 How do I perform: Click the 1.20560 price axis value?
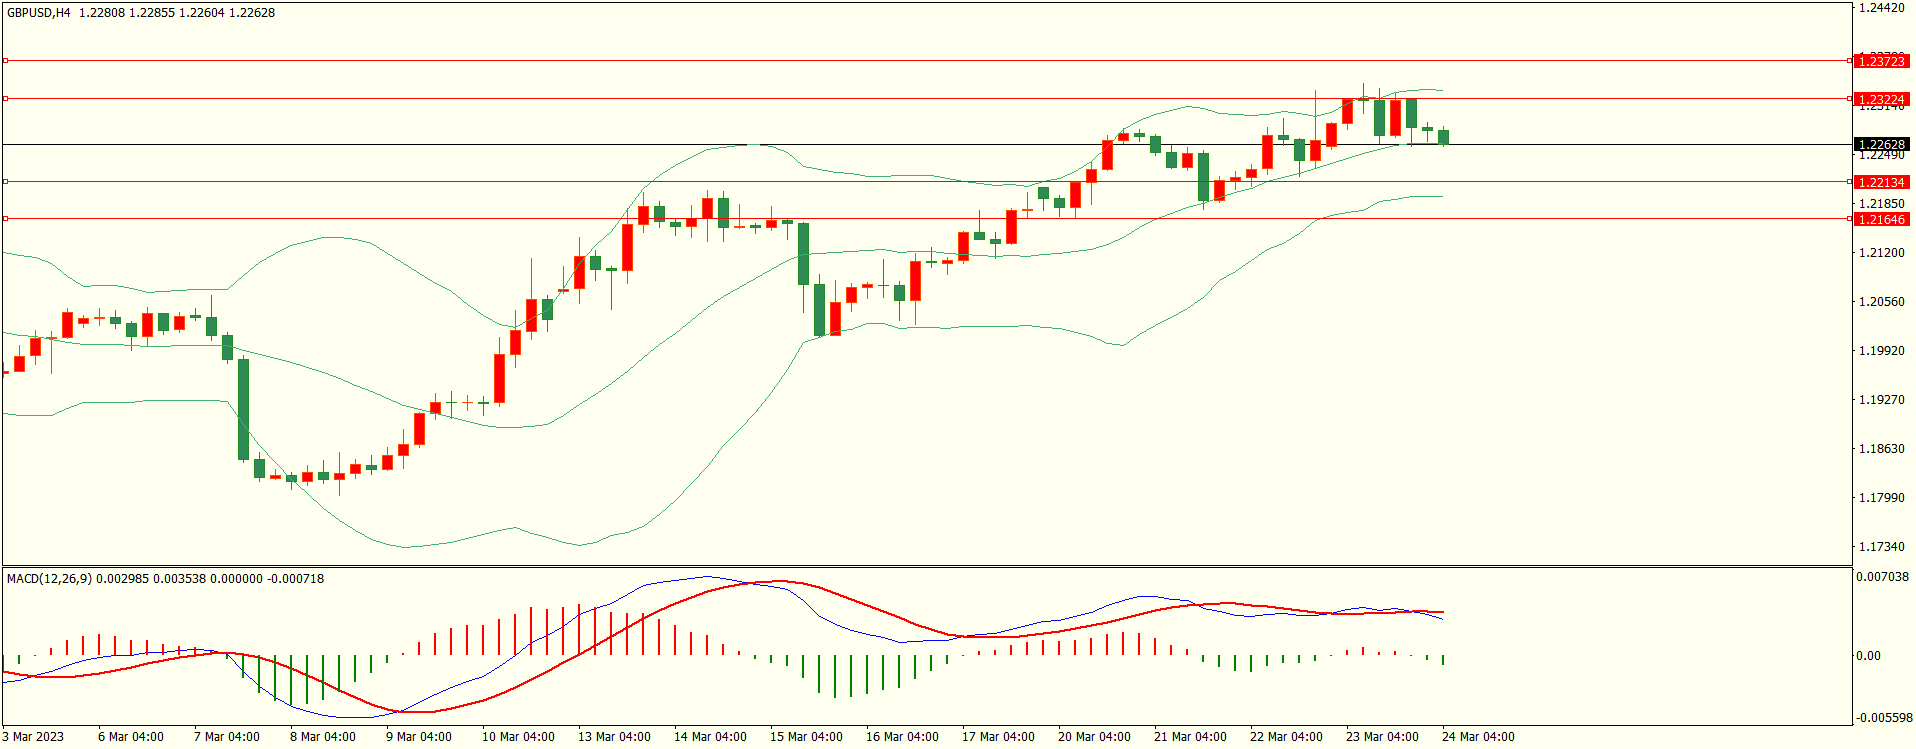click(1881, 302)
